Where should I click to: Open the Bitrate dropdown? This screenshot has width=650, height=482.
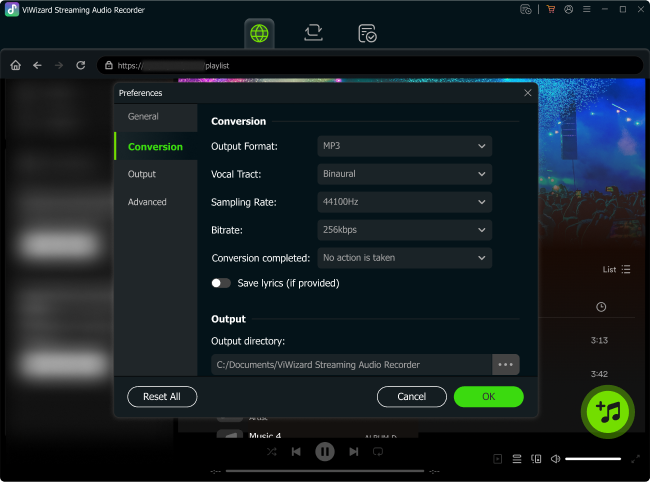coord(404,230)
